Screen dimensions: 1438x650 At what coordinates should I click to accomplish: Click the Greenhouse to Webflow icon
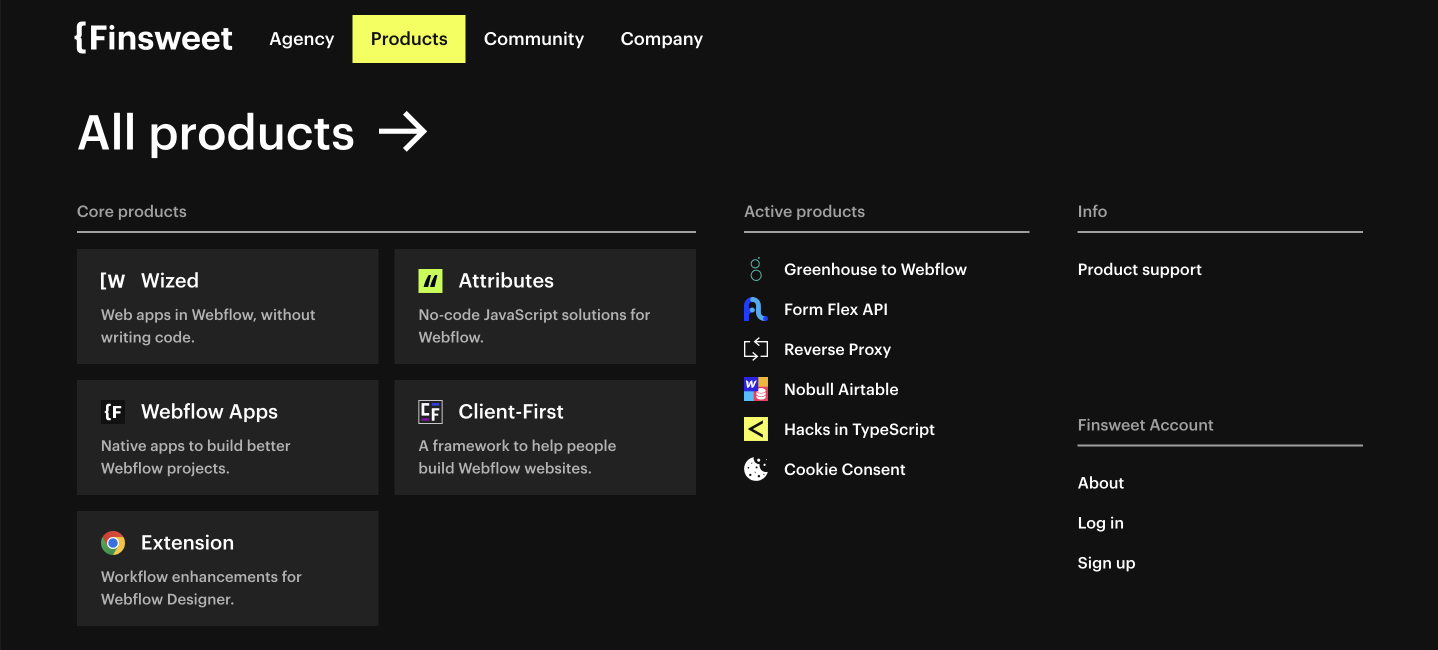756,269
